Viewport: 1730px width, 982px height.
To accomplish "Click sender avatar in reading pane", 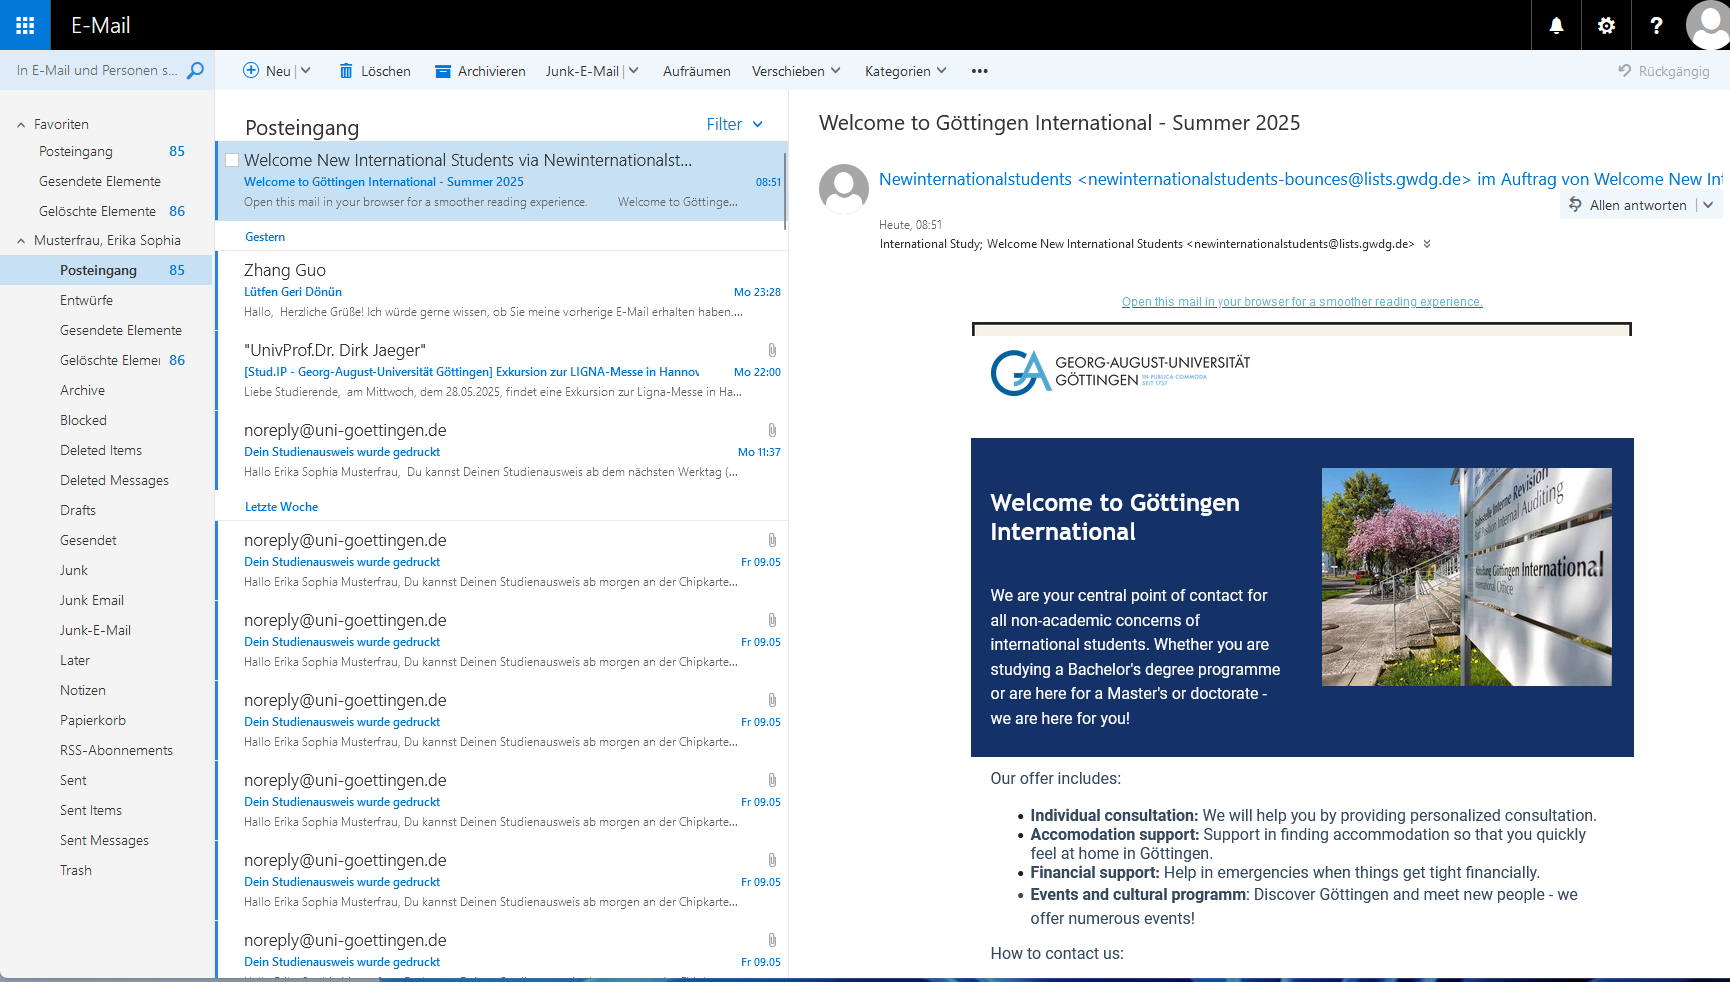I will point(844,188).
